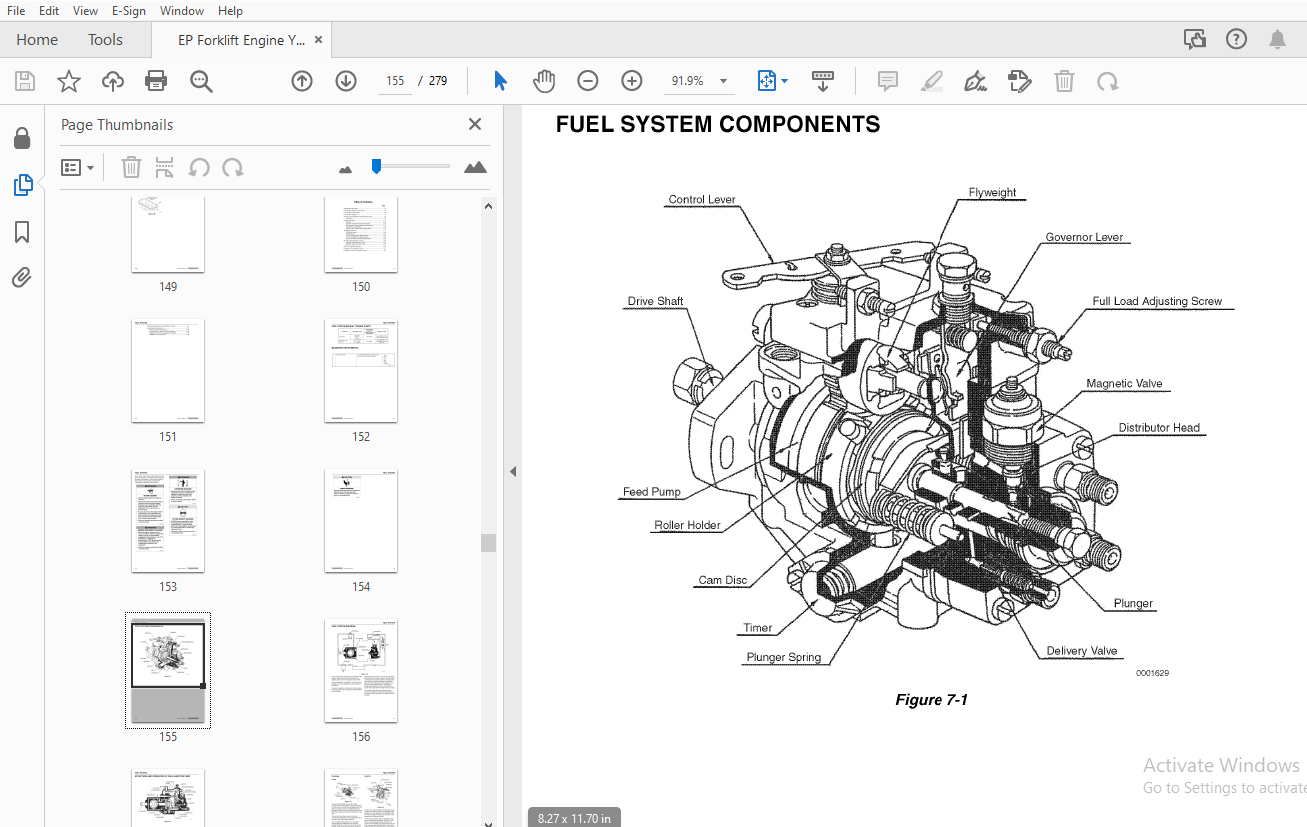The width and height of the screenshot is (1307, 827).
Task: Click the stamp tool icon
Action: pos(1019,81)
